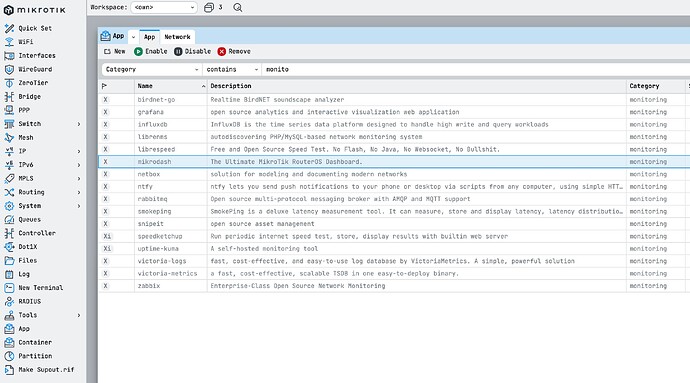The width and height of the screenshot is (690, 383).
Task: Click the App panel title icon
Action: click(105, 36)
